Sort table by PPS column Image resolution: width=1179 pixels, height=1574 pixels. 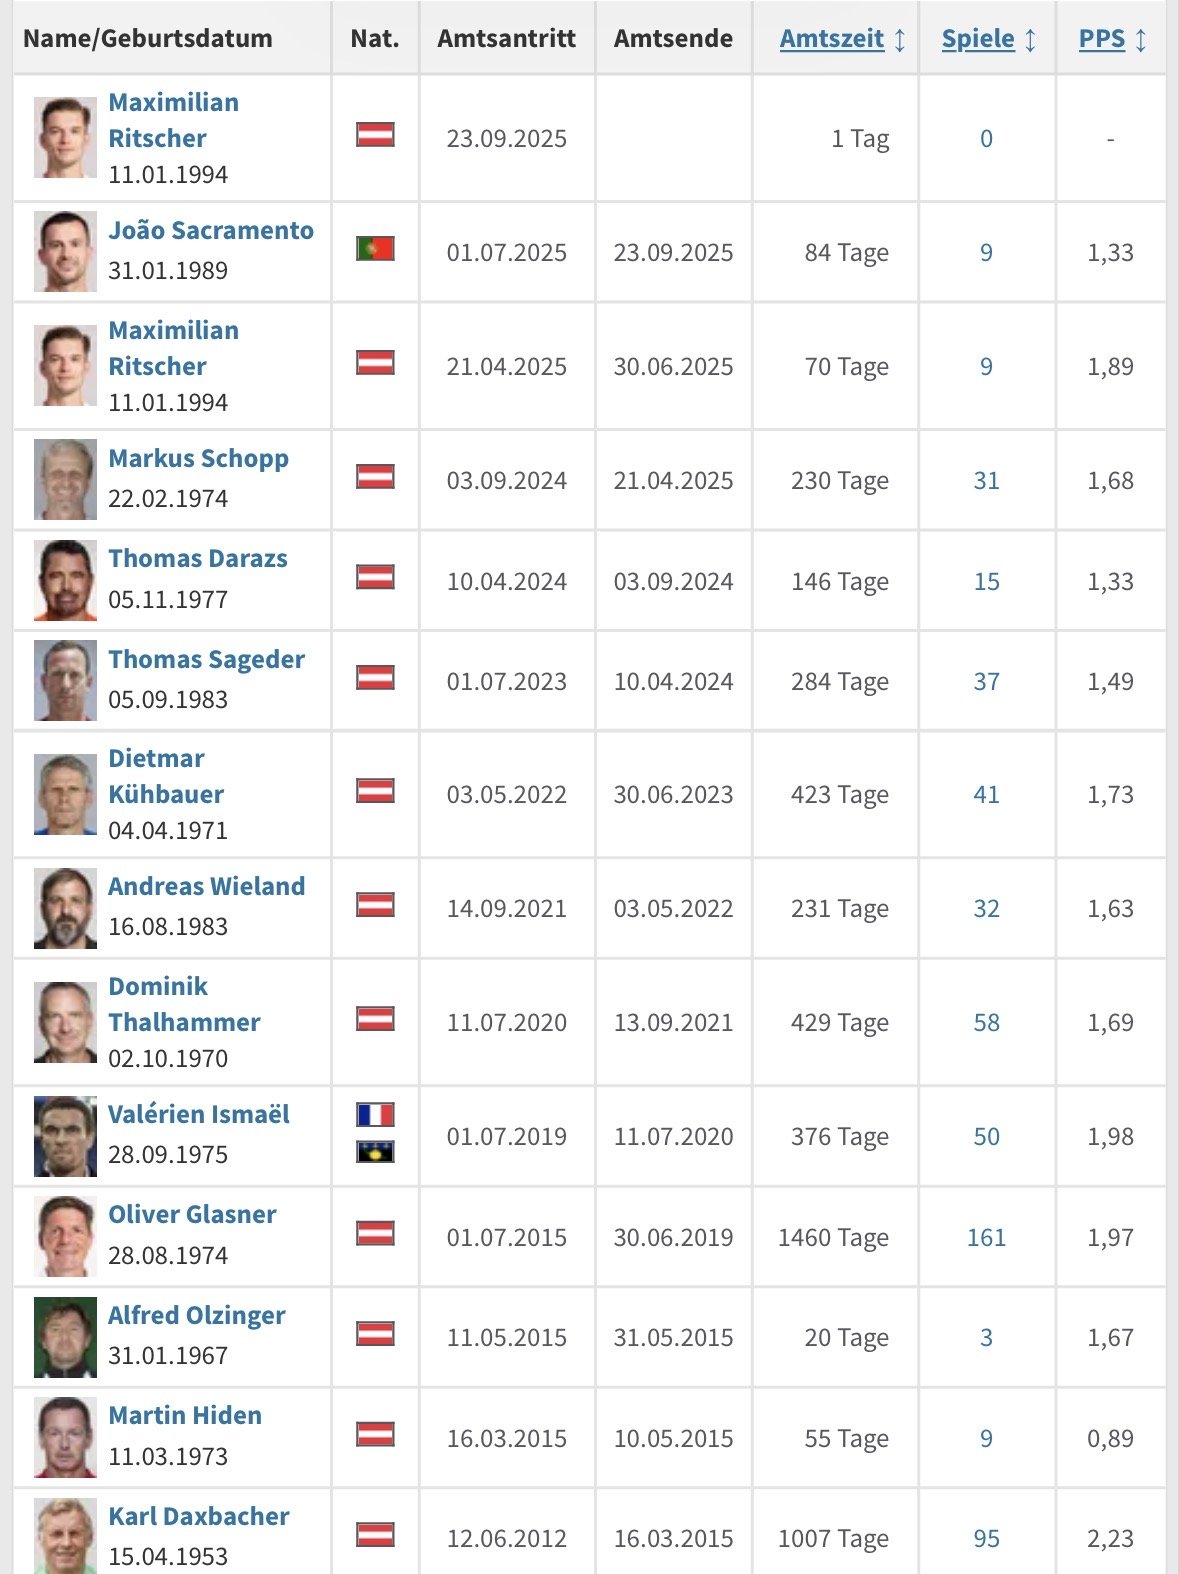tap(1101, 39)
